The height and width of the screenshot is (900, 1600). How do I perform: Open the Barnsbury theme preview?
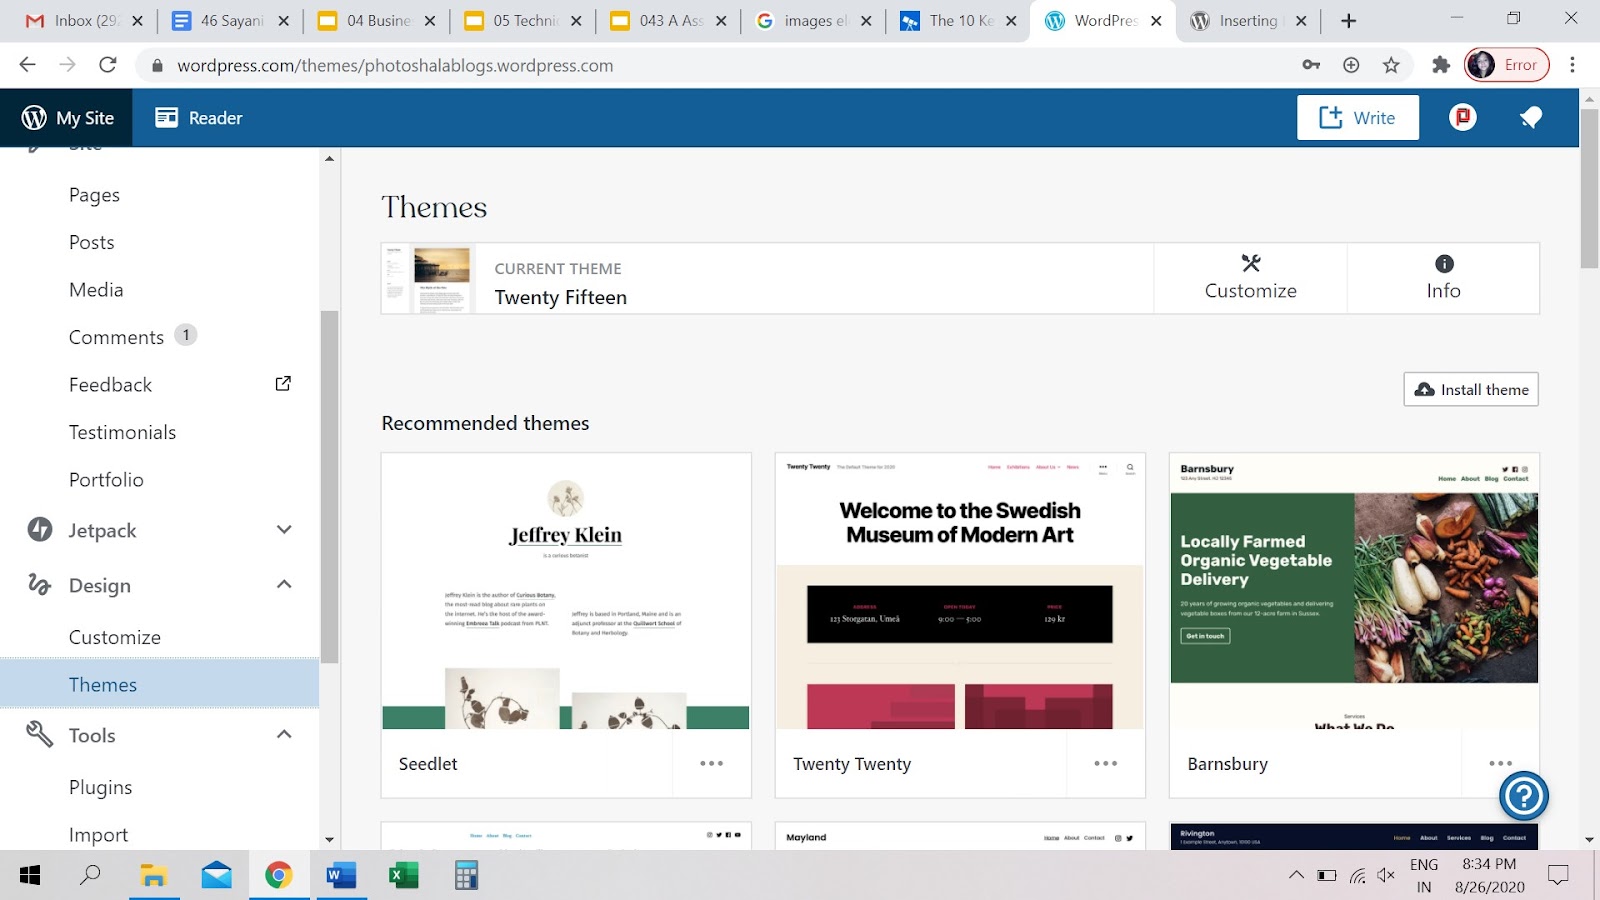click(x=1354, y=591)
